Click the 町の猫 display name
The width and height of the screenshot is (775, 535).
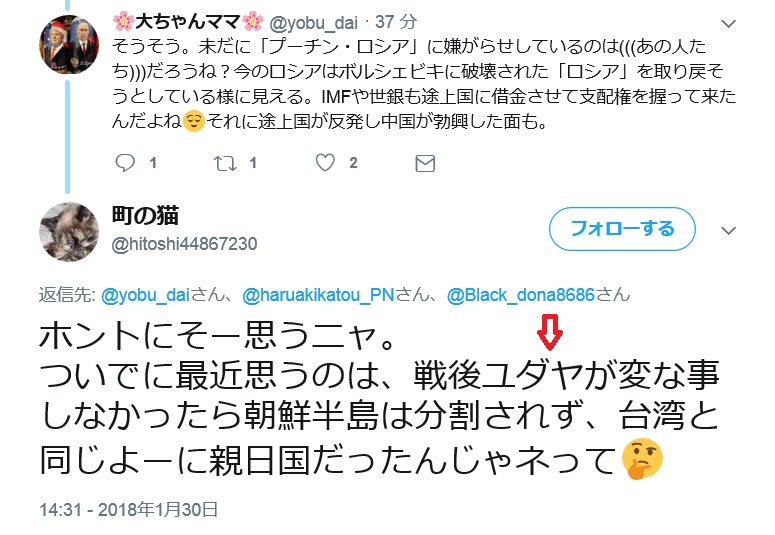pyautogui.click(x=145, y=215)
